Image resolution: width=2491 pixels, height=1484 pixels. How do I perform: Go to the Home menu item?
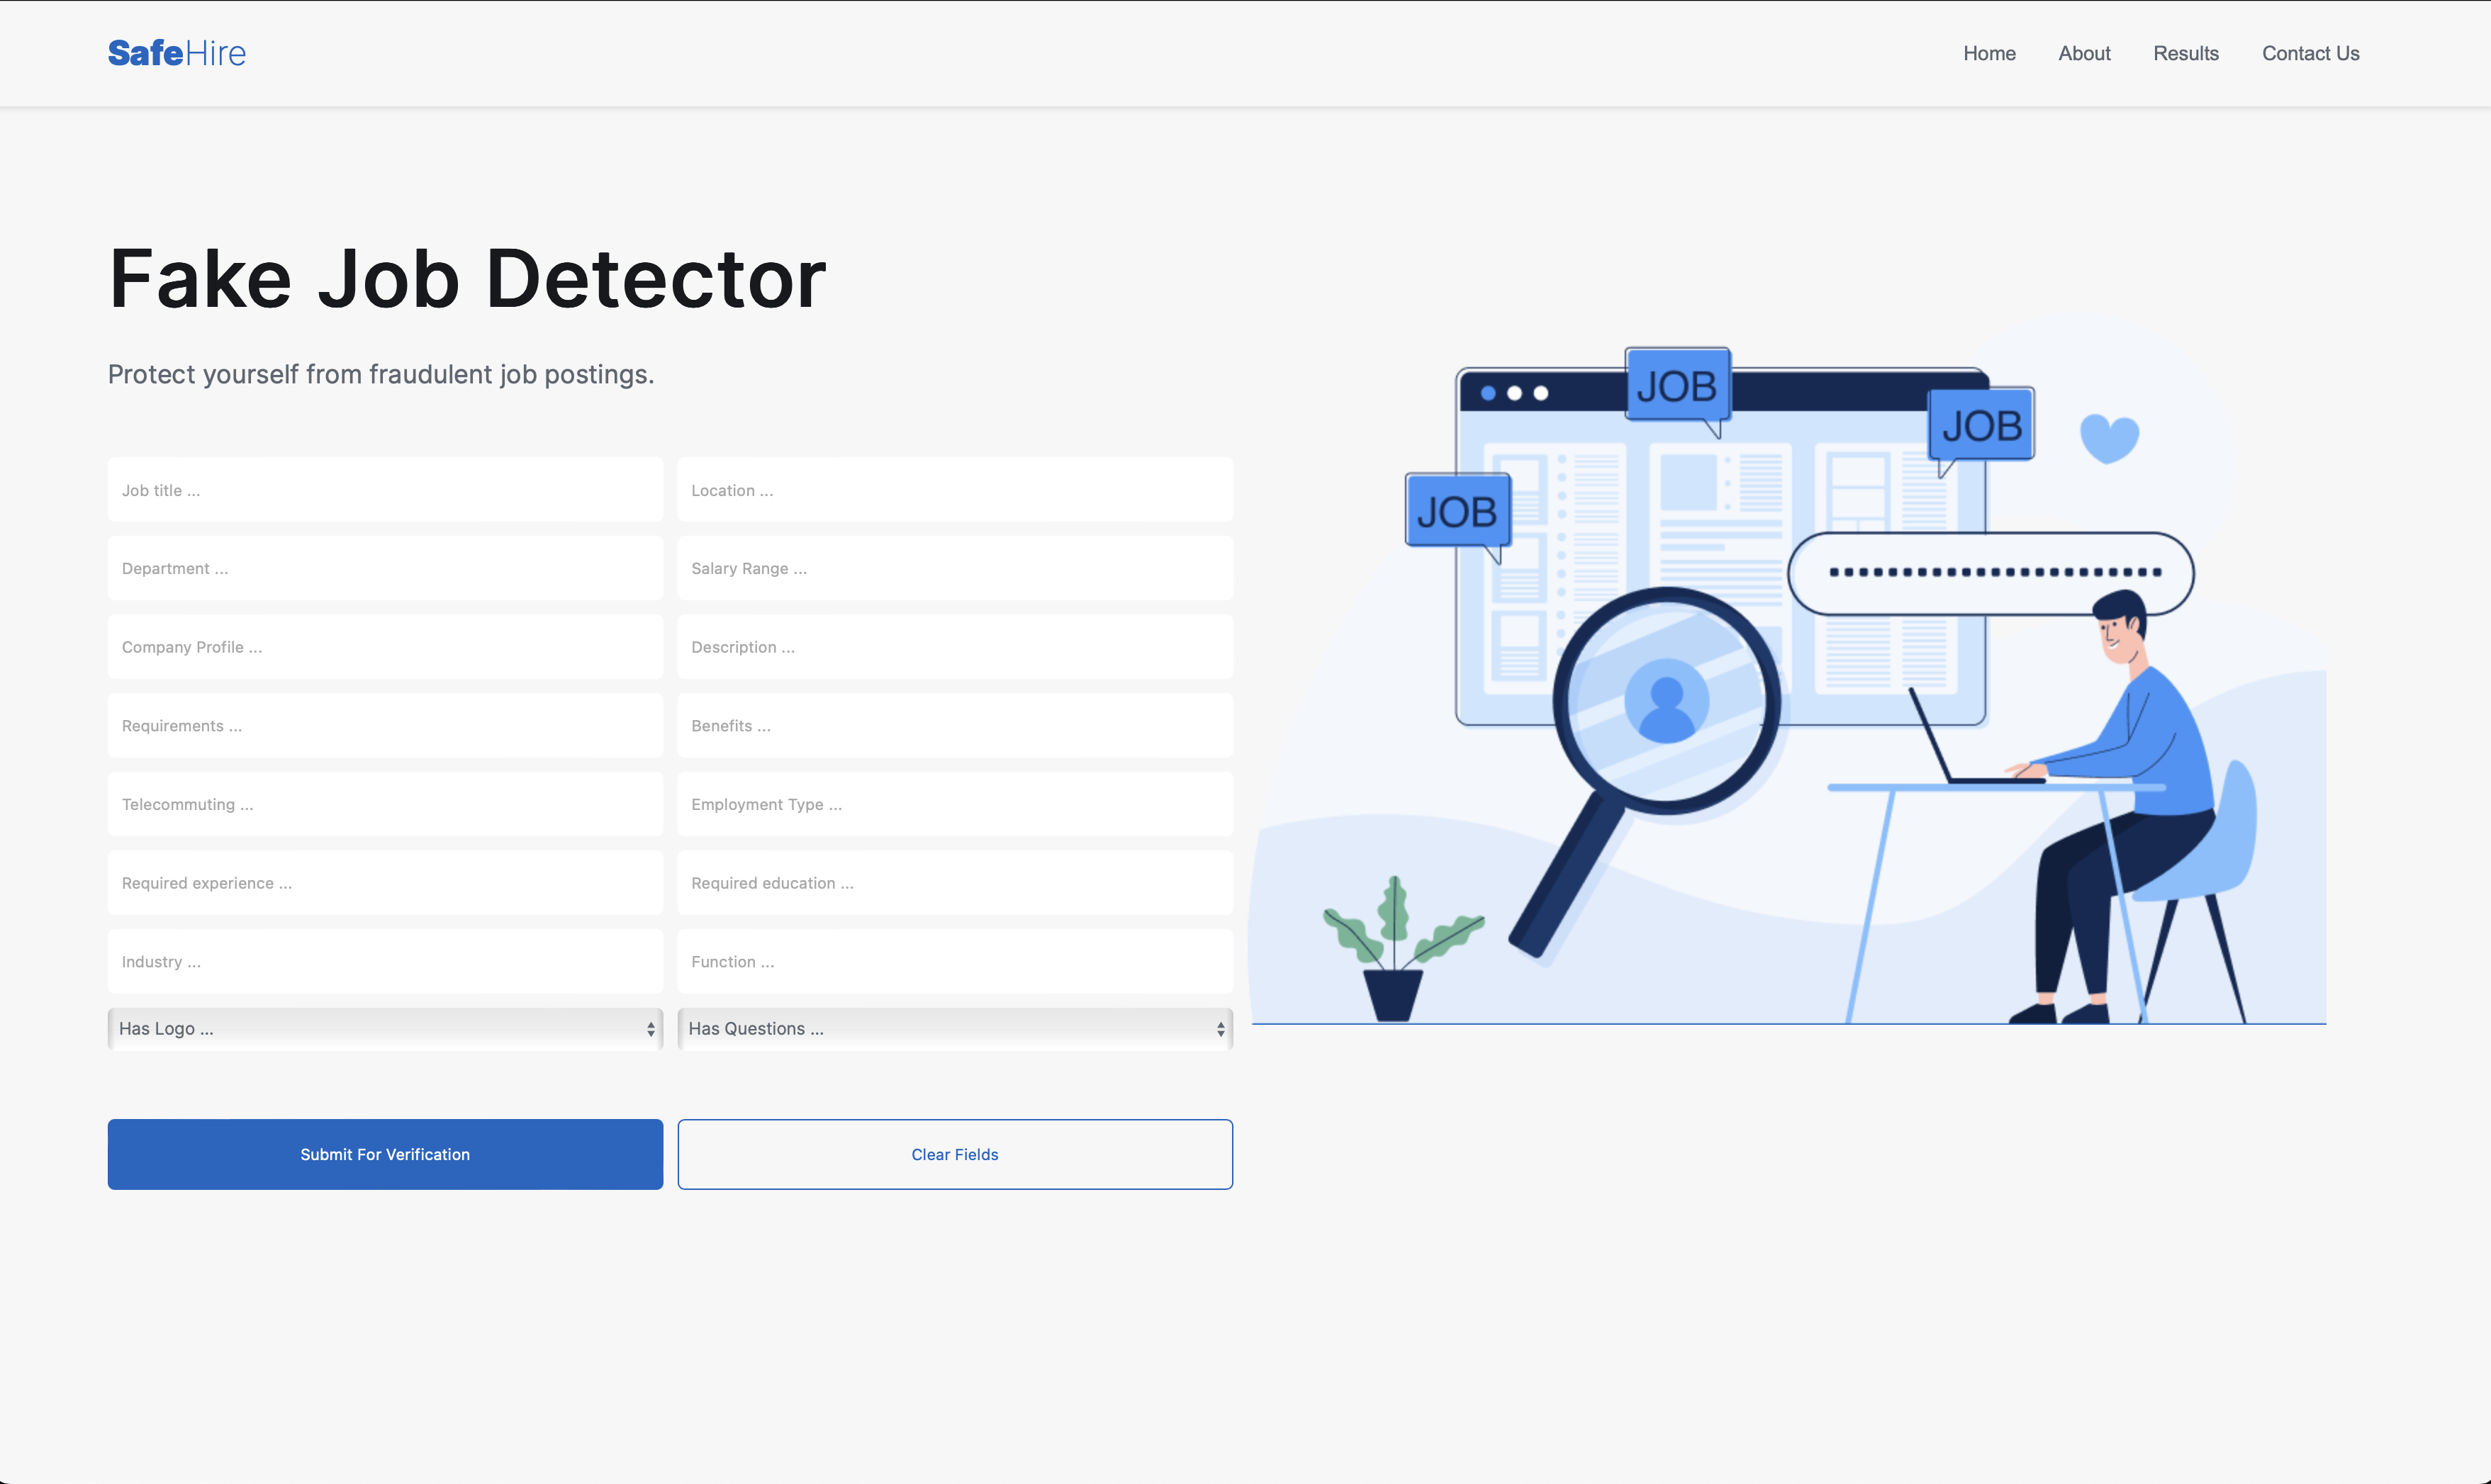pyautogui.click(x=1988, y=53)
